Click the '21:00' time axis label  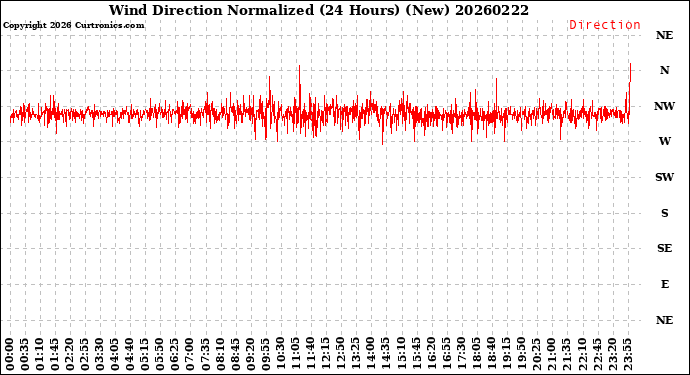(x=551, y=354)
